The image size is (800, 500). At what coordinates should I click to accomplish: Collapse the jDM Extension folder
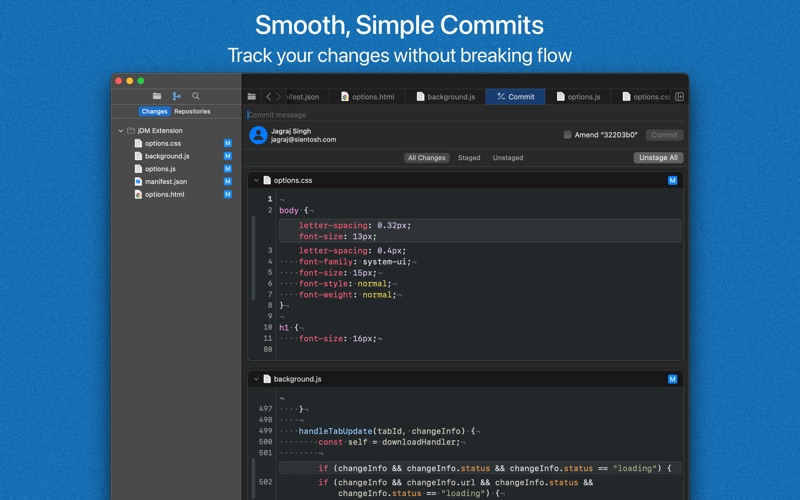coord(121,131)
